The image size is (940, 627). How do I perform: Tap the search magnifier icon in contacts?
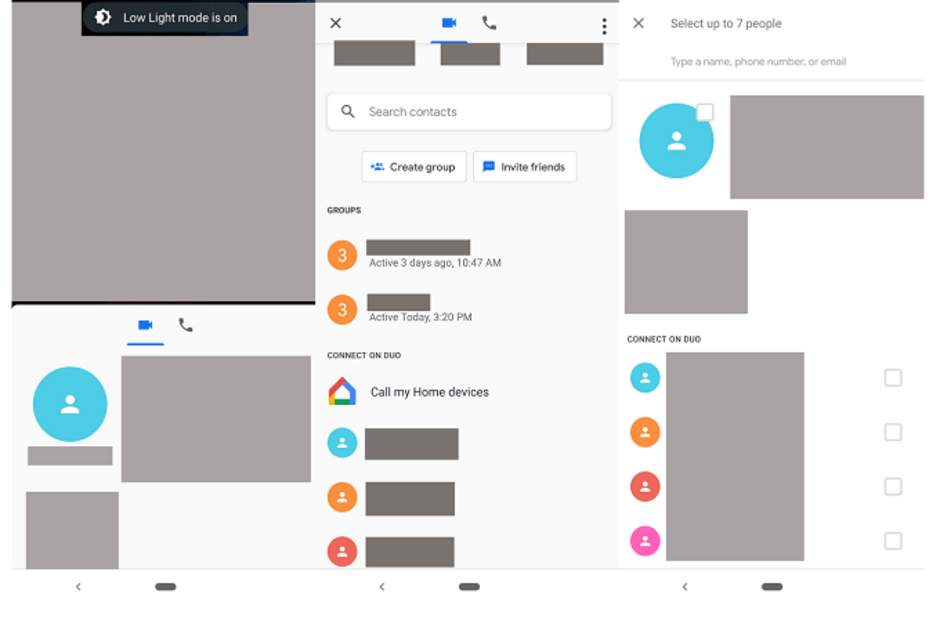346,111
